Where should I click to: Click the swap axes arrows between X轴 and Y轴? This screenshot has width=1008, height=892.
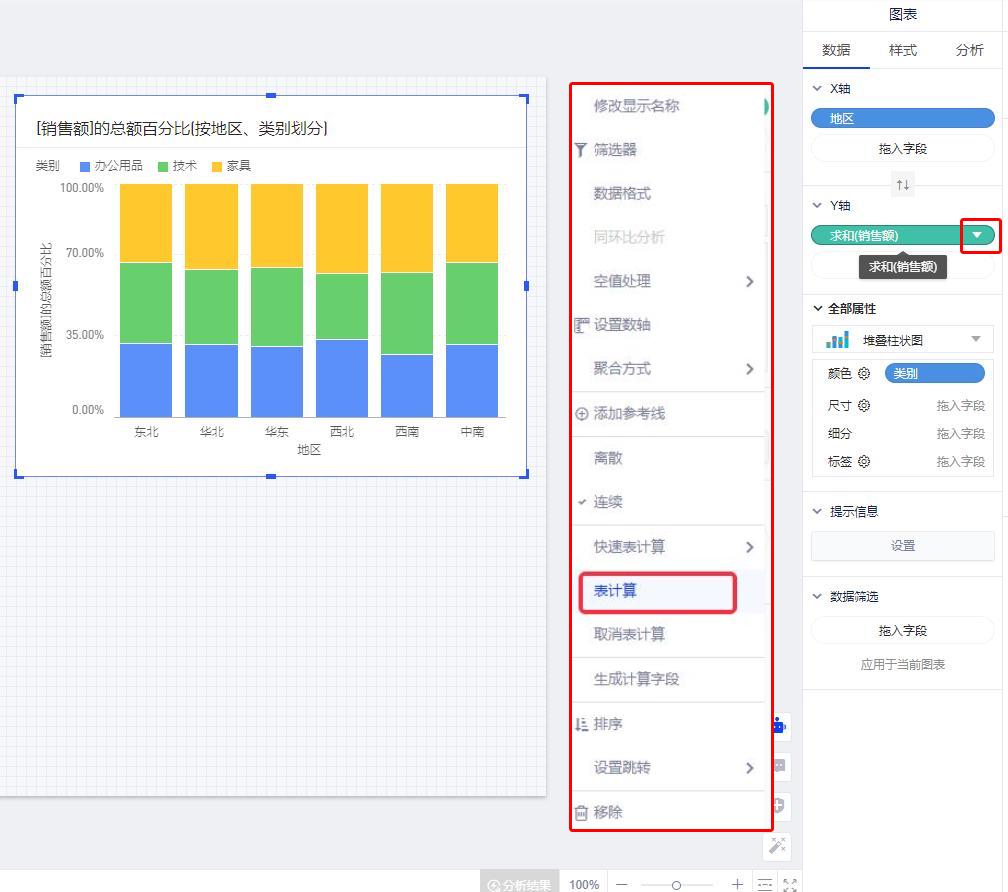click(902, 184)
